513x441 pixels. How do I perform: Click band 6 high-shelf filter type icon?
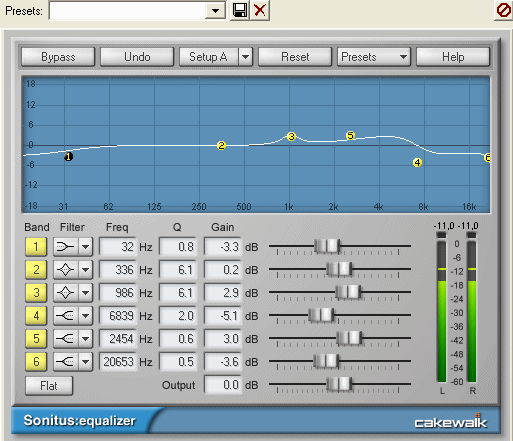(x=66, y=362)
